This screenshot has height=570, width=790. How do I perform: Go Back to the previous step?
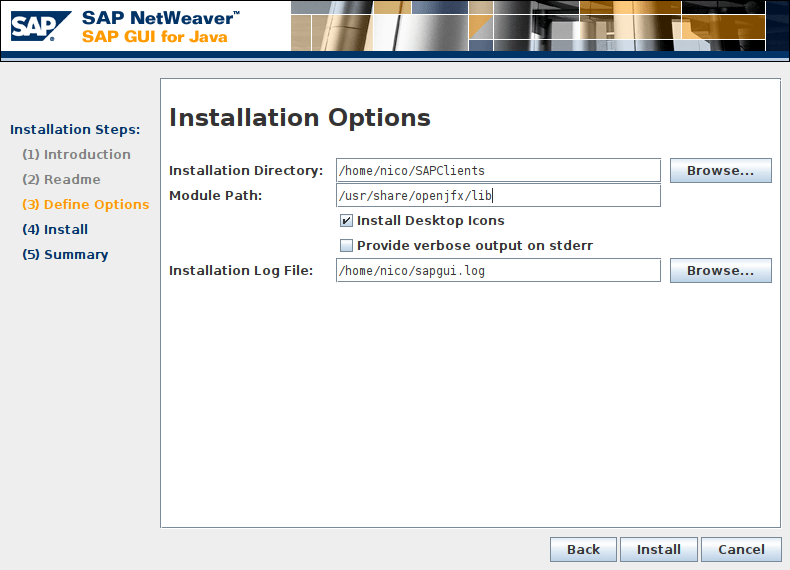click(583, 549)
